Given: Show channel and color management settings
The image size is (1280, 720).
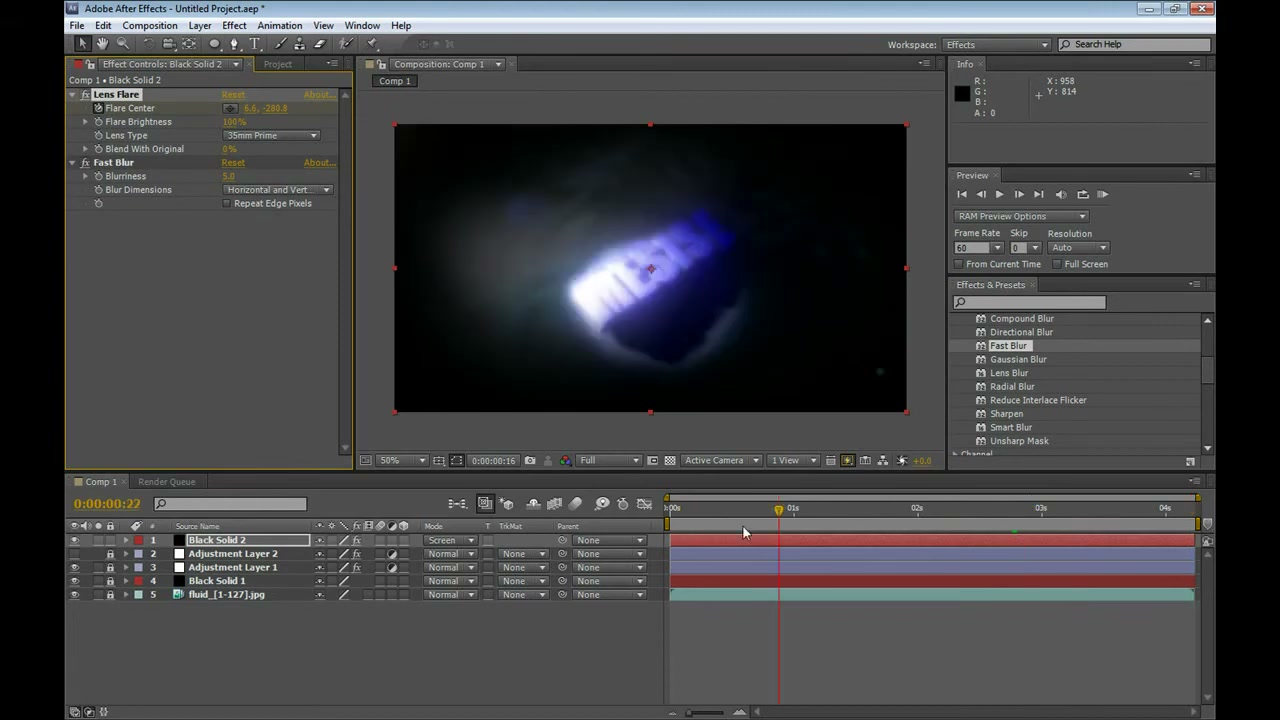Looking at the screenshot, I should (565, 460).
